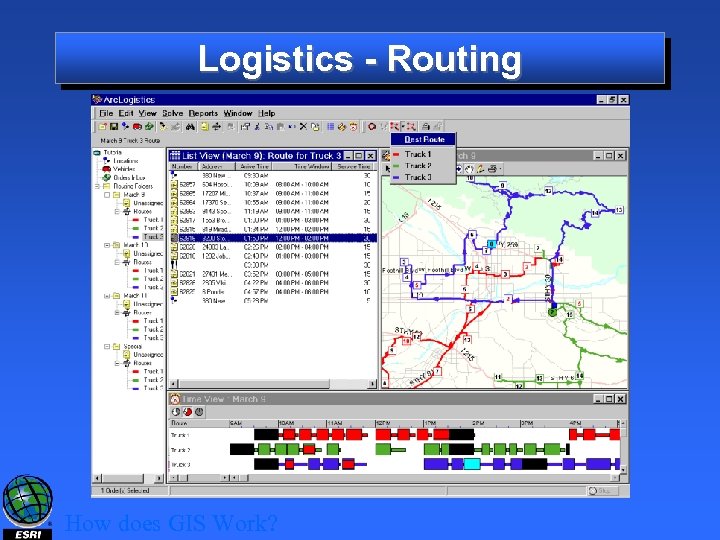Screen dimensions: 720x540
Task: Click the Time View vertical scrollbar down arrow
Action: pyautogui.click(x=623, y=469)
